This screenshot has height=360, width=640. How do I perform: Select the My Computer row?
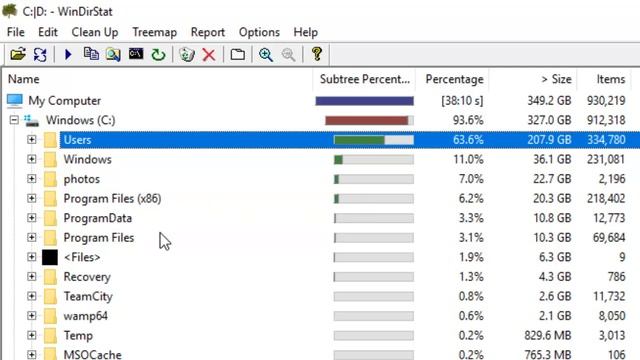tap(320, 101)
